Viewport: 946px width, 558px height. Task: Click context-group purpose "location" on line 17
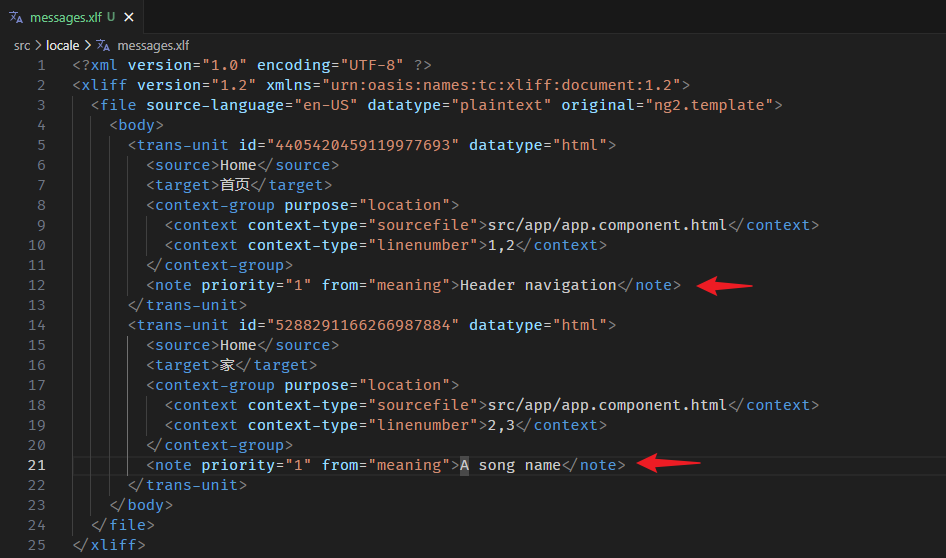405,385
